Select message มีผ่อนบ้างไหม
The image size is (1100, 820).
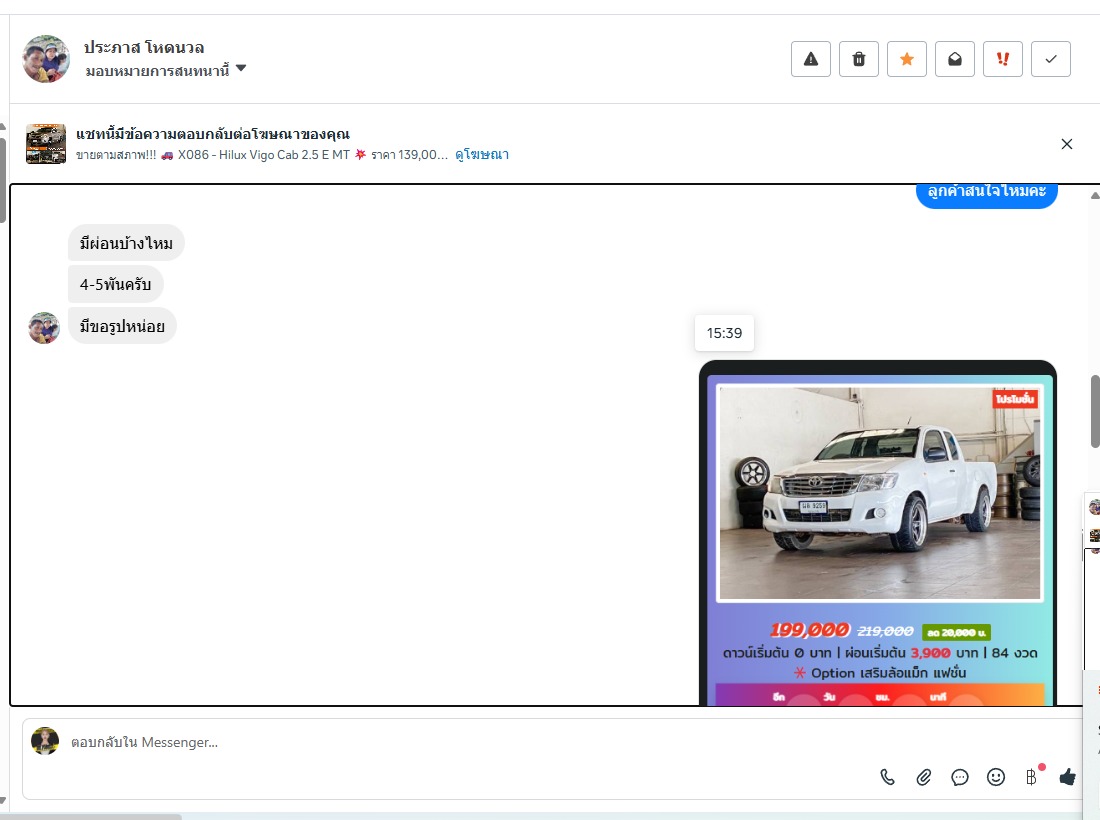click(126, 243)
